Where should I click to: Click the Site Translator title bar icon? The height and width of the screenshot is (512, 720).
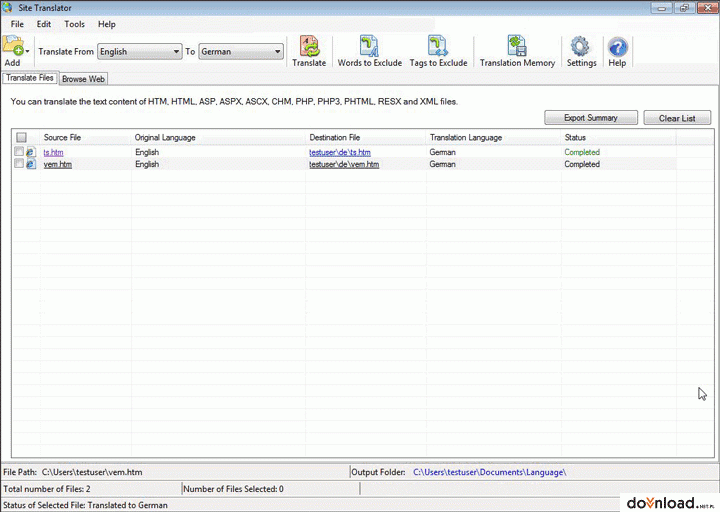[x=7, y=7]
